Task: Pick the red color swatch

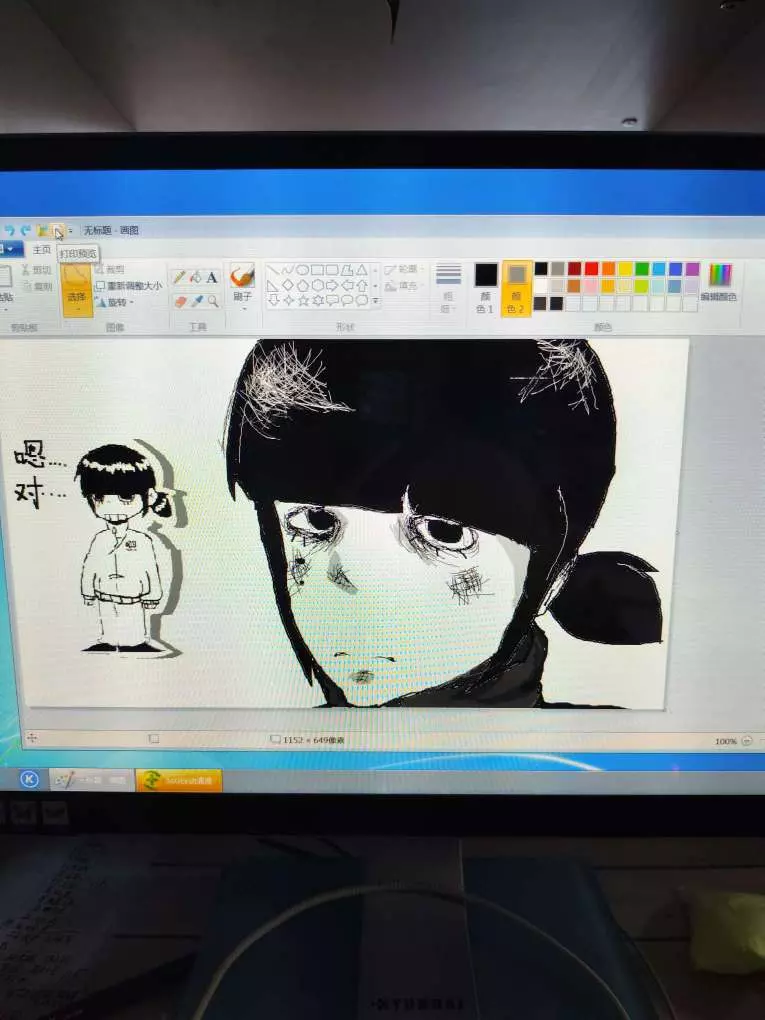Action: 591,269
